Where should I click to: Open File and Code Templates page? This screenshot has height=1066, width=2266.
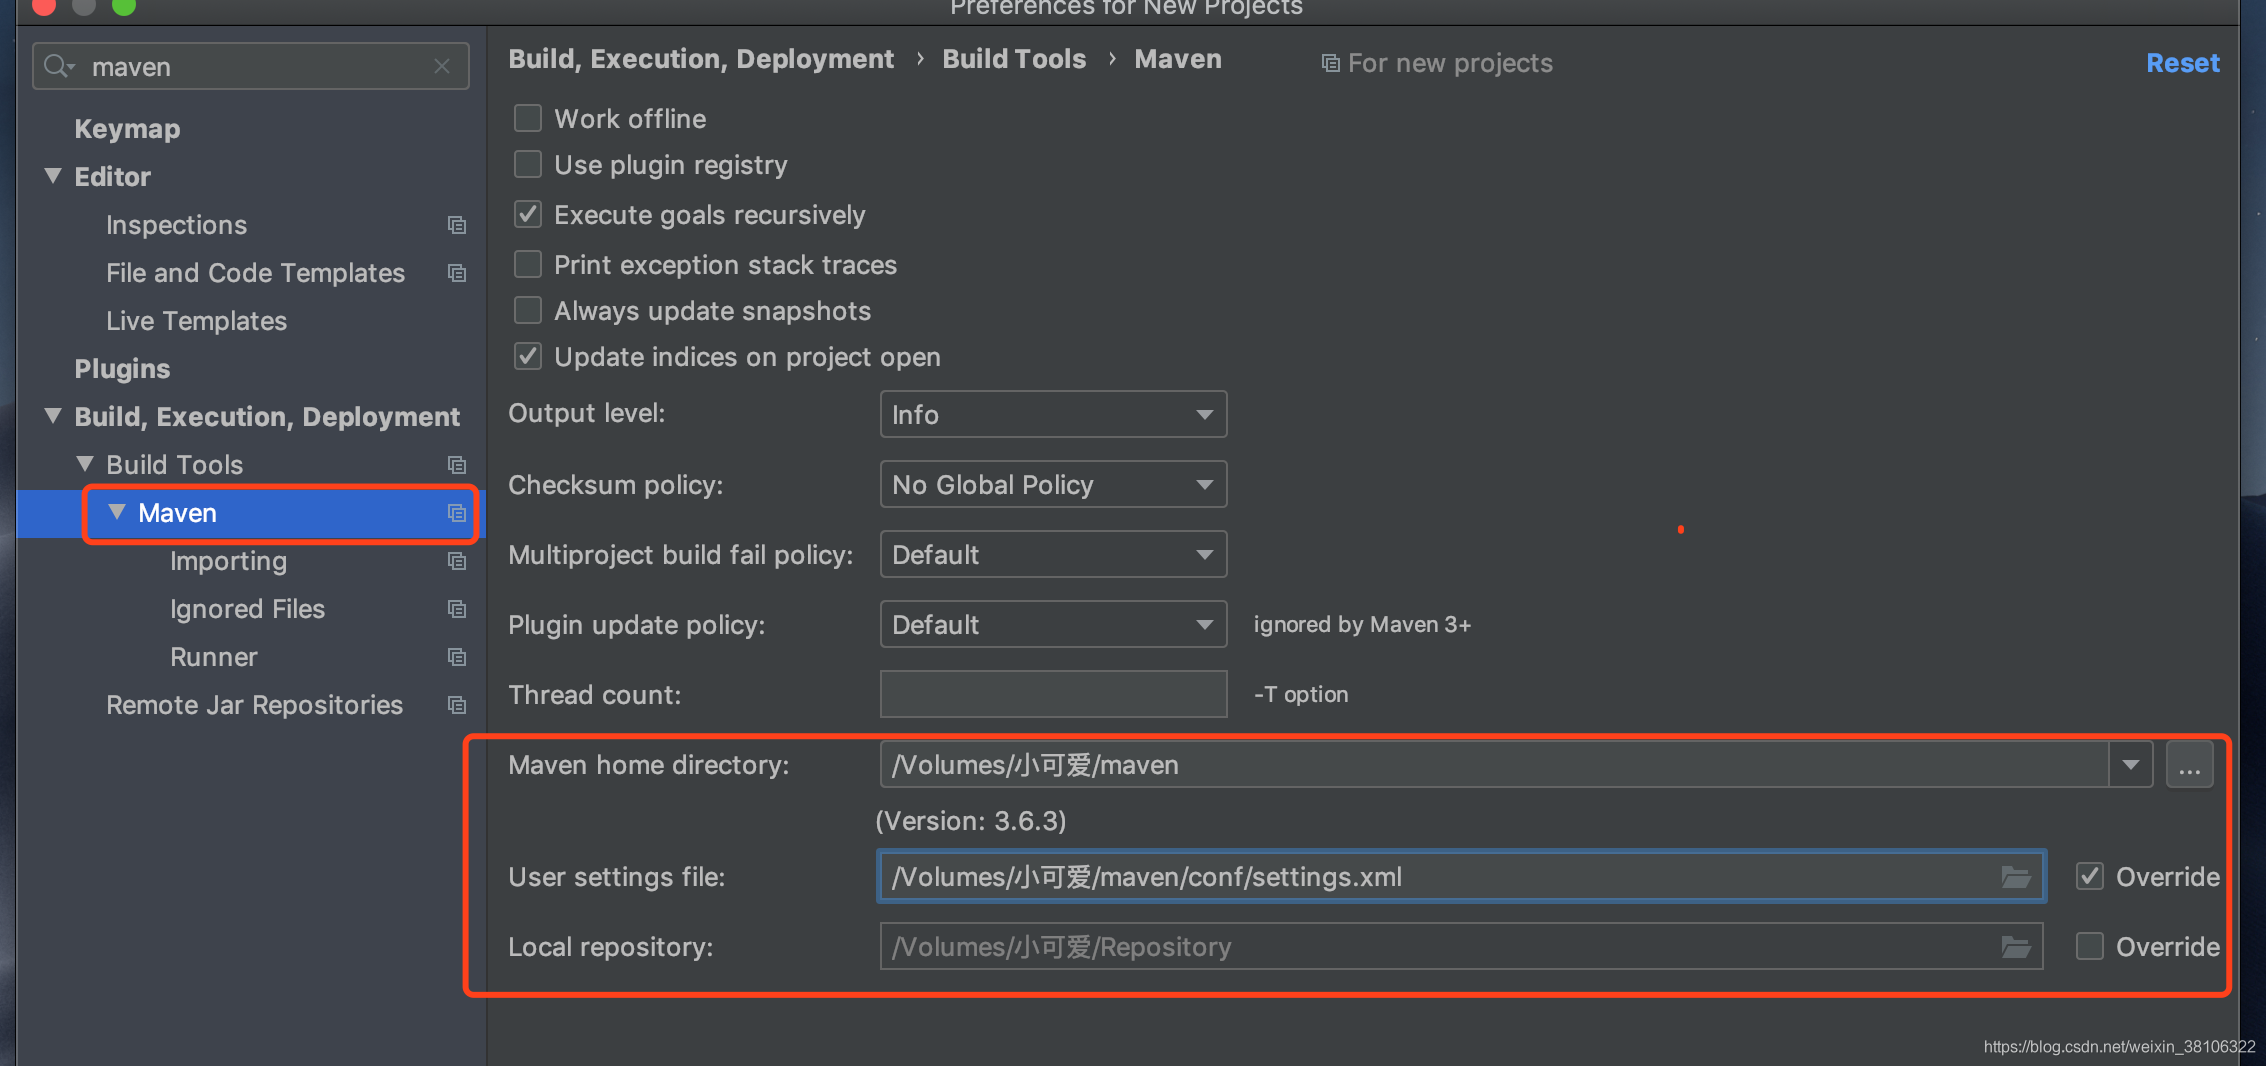[255, 273]
